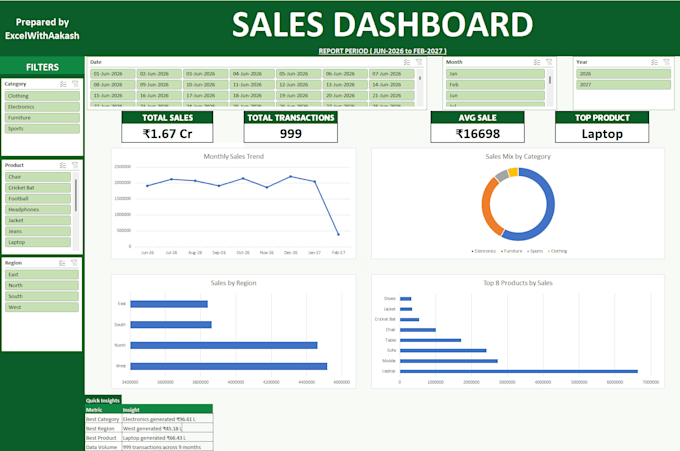
Task: Click the Mobile bar in Top 8 Products
Action: [448, 361]
